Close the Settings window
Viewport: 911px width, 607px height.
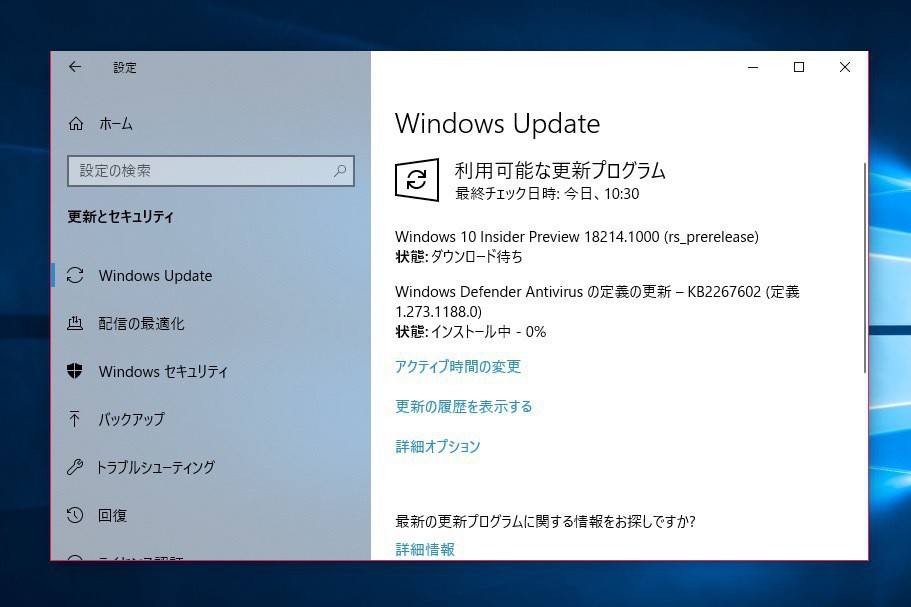pyautogui.click(x=845, y=67)
